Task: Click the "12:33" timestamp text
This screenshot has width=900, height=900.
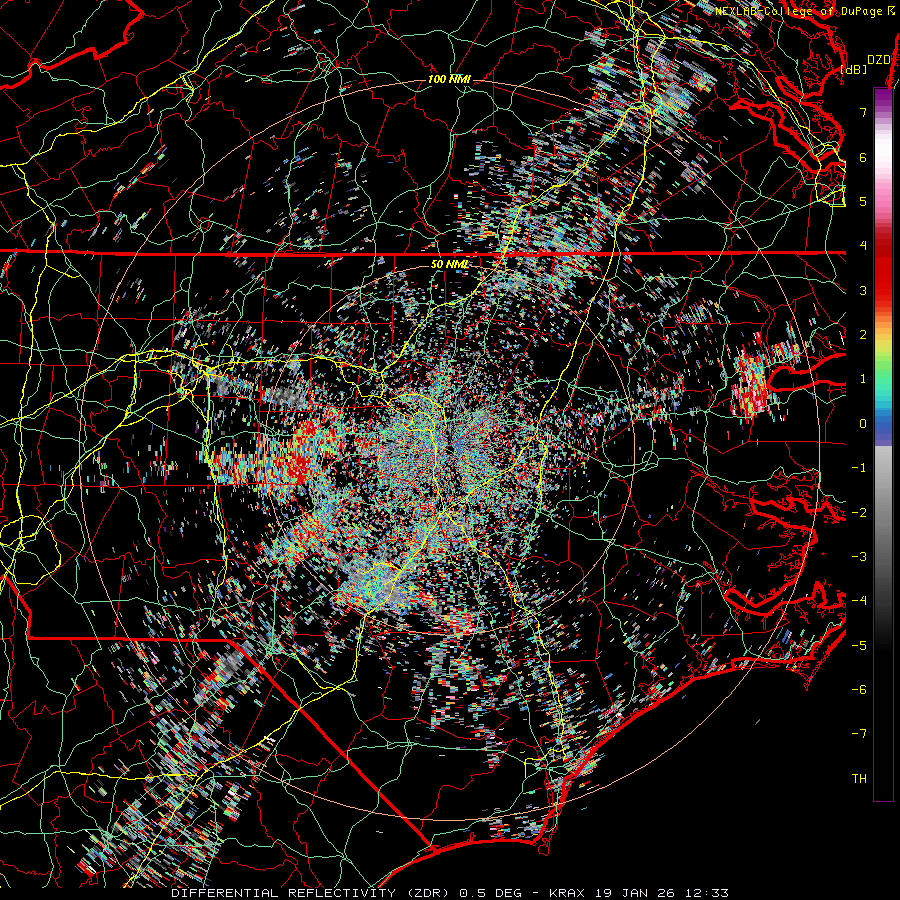Action: 707,893
